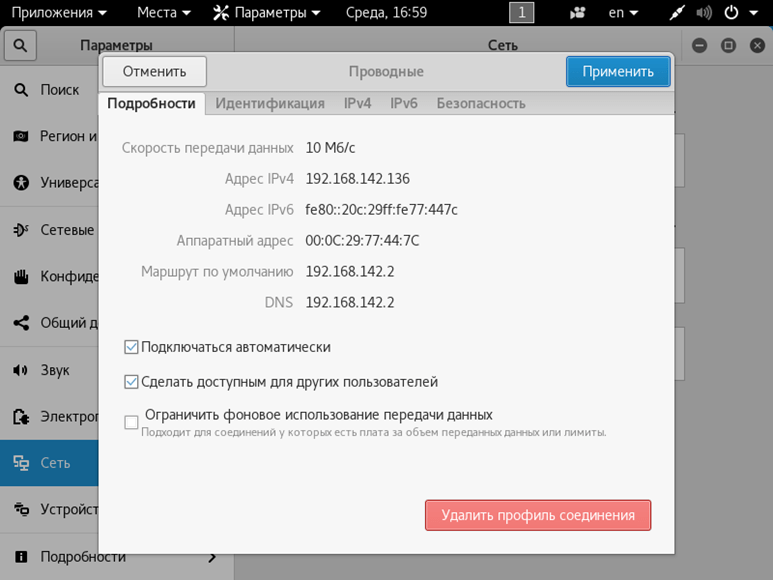Click the users icon in top bar

(x=578, y=13)
